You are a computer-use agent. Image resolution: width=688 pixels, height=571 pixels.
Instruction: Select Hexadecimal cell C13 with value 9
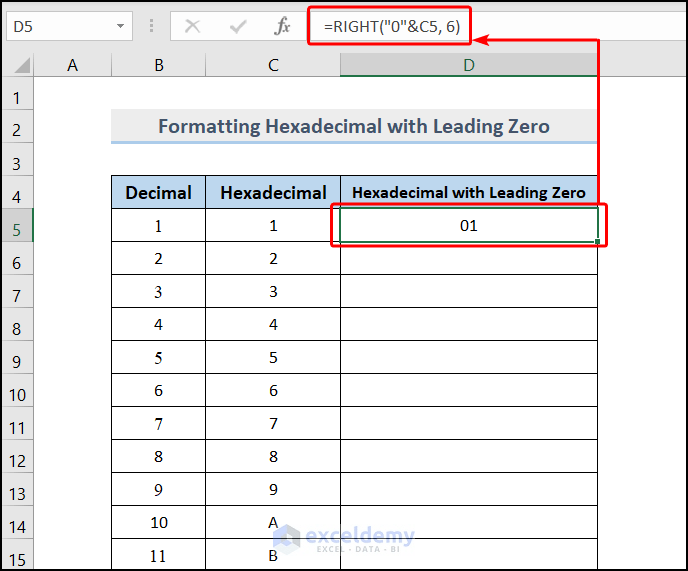click(x=273, y=489)
